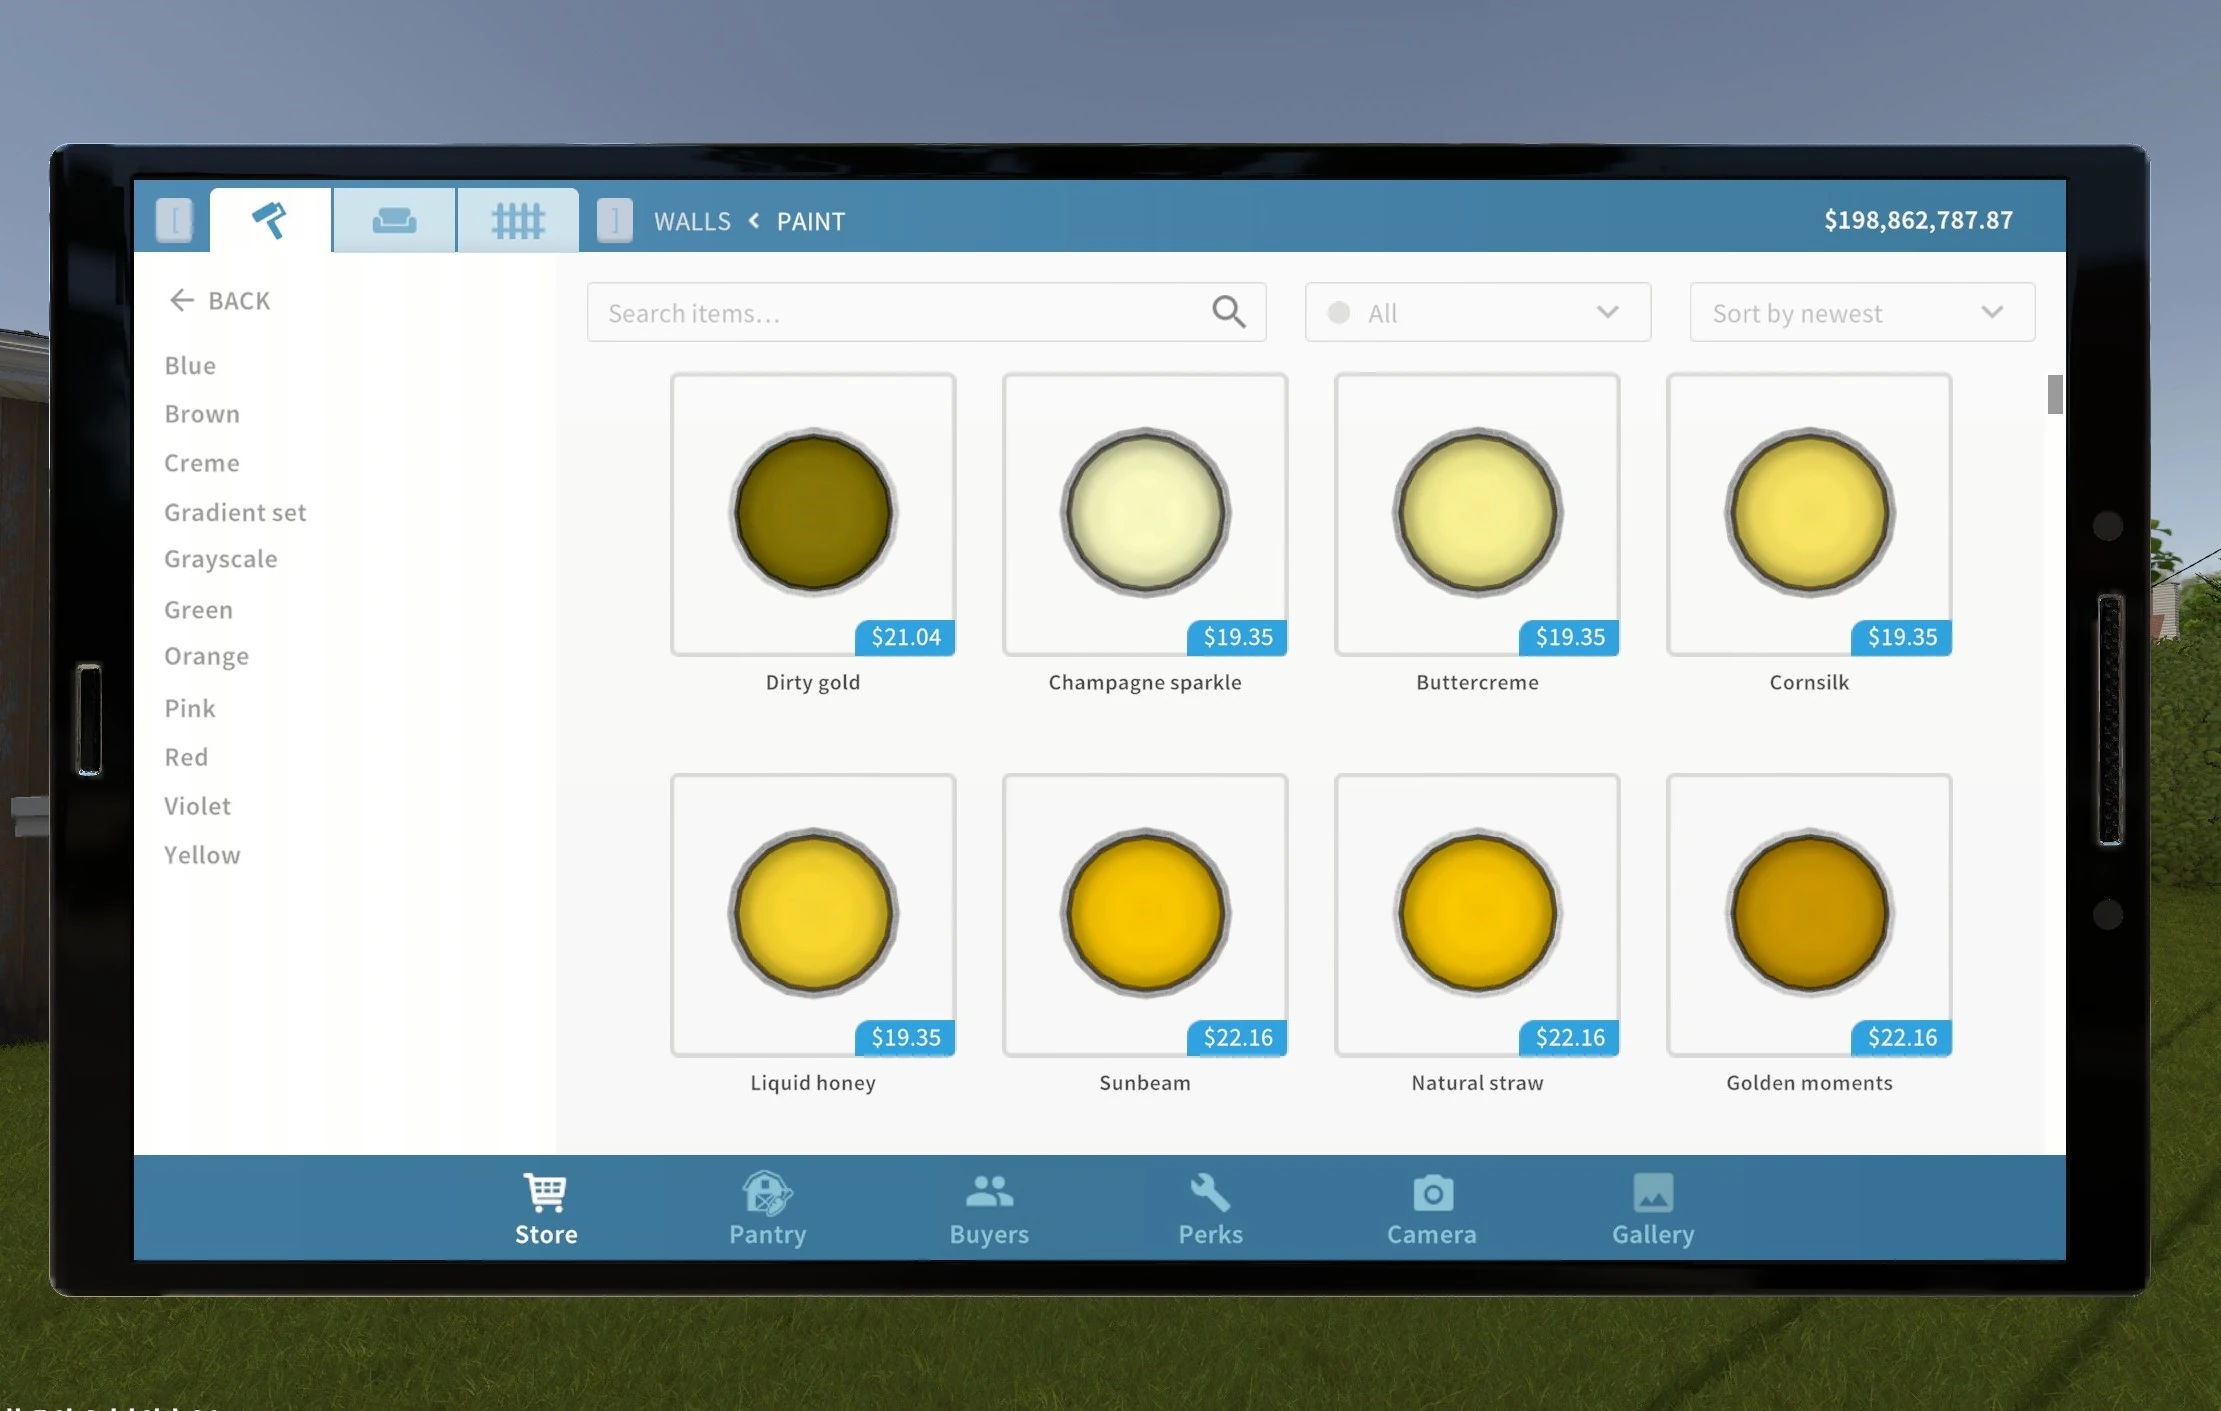
Task: Click the Search items text field
Action: coord(900,312)
